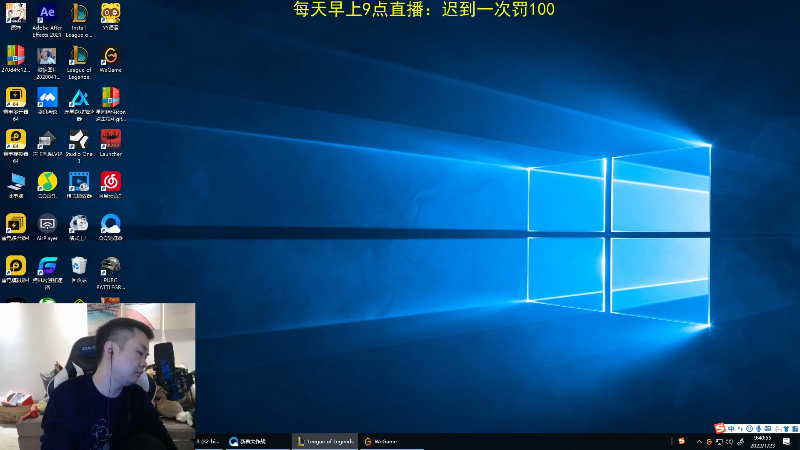Open the volume speaker tray icon

(730, 442)
